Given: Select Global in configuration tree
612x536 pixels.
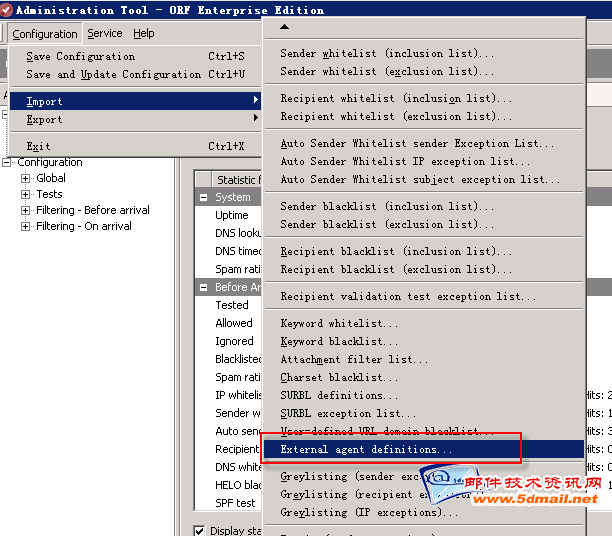Looking at the screenshot, I should coord(51,178).
